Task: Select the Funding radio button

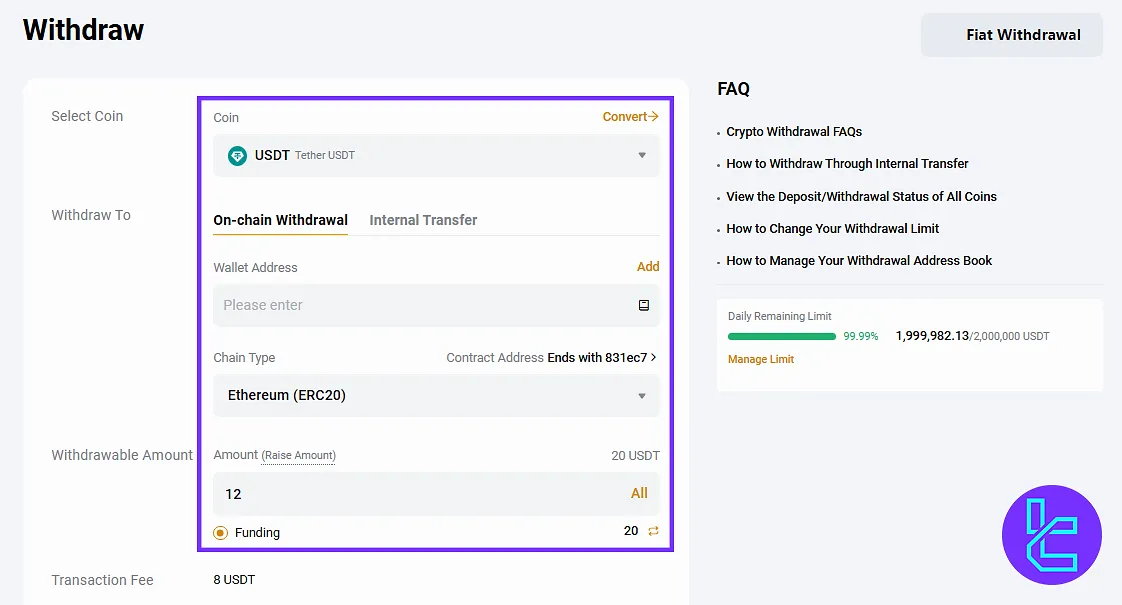Action: (220, 533)
